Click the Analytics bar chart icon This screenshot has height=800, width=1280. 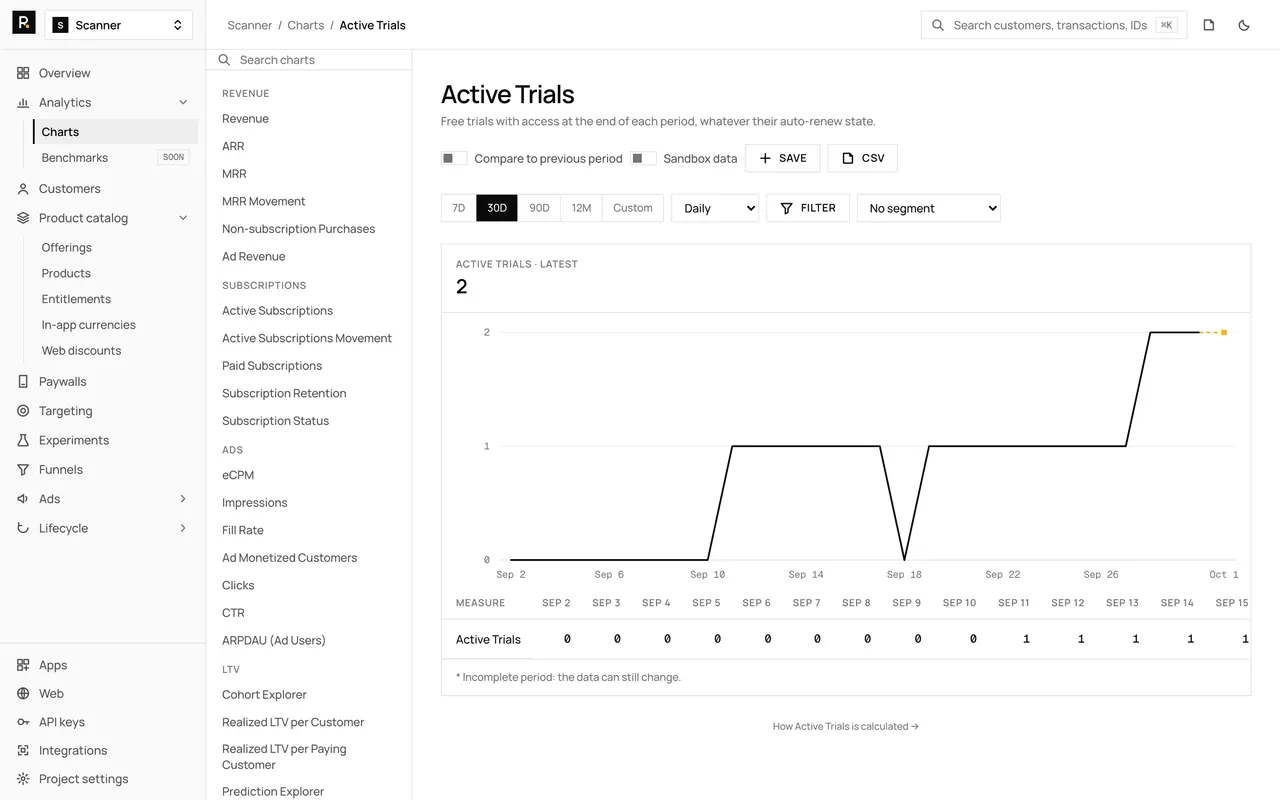coord(23,102)
